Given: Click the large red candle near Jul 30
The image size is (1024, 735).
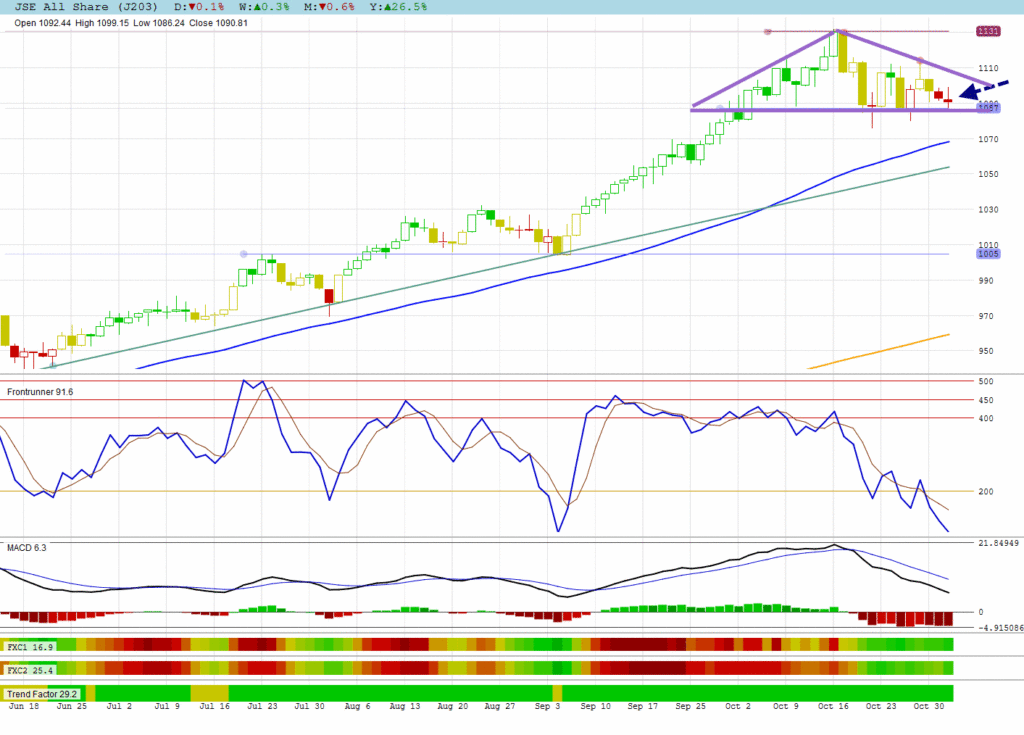Looking at the screenshot, I should click(329, 295).
